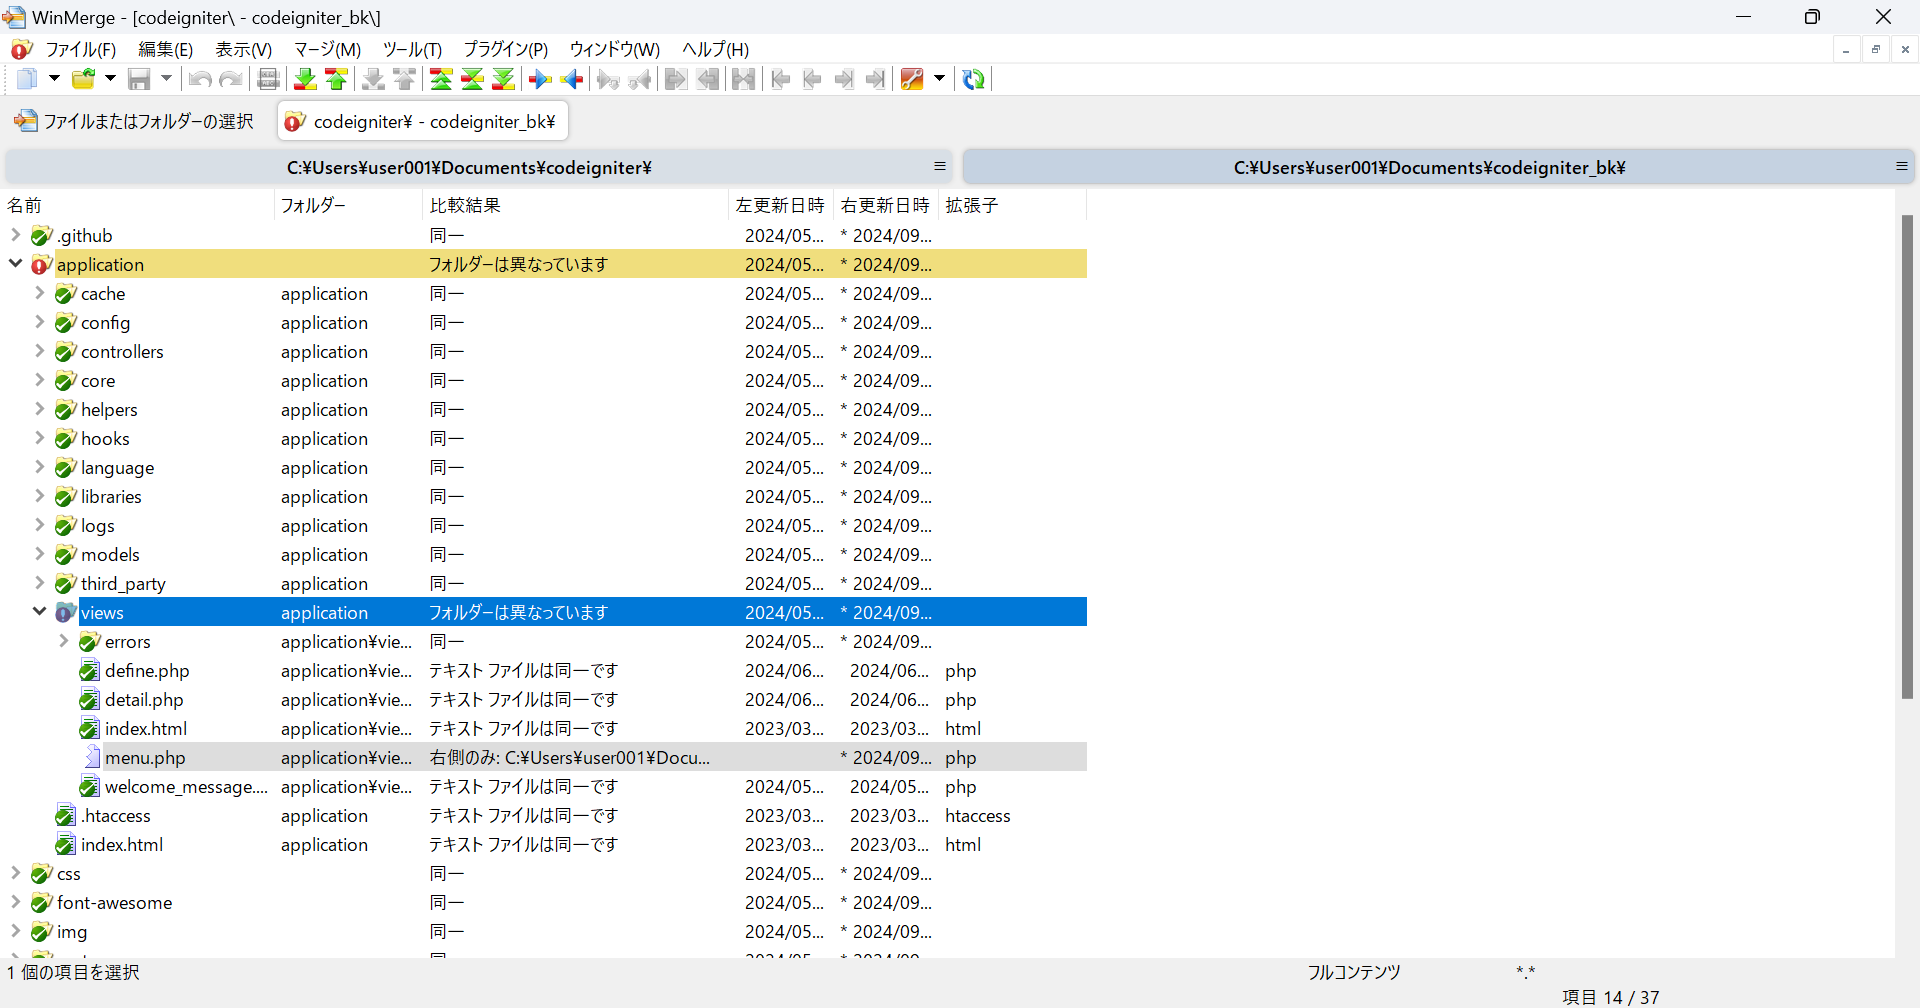Open the プラグイン menu
The width and height of the screenshot is (1920, 1008).
click(x=504, y=49)
